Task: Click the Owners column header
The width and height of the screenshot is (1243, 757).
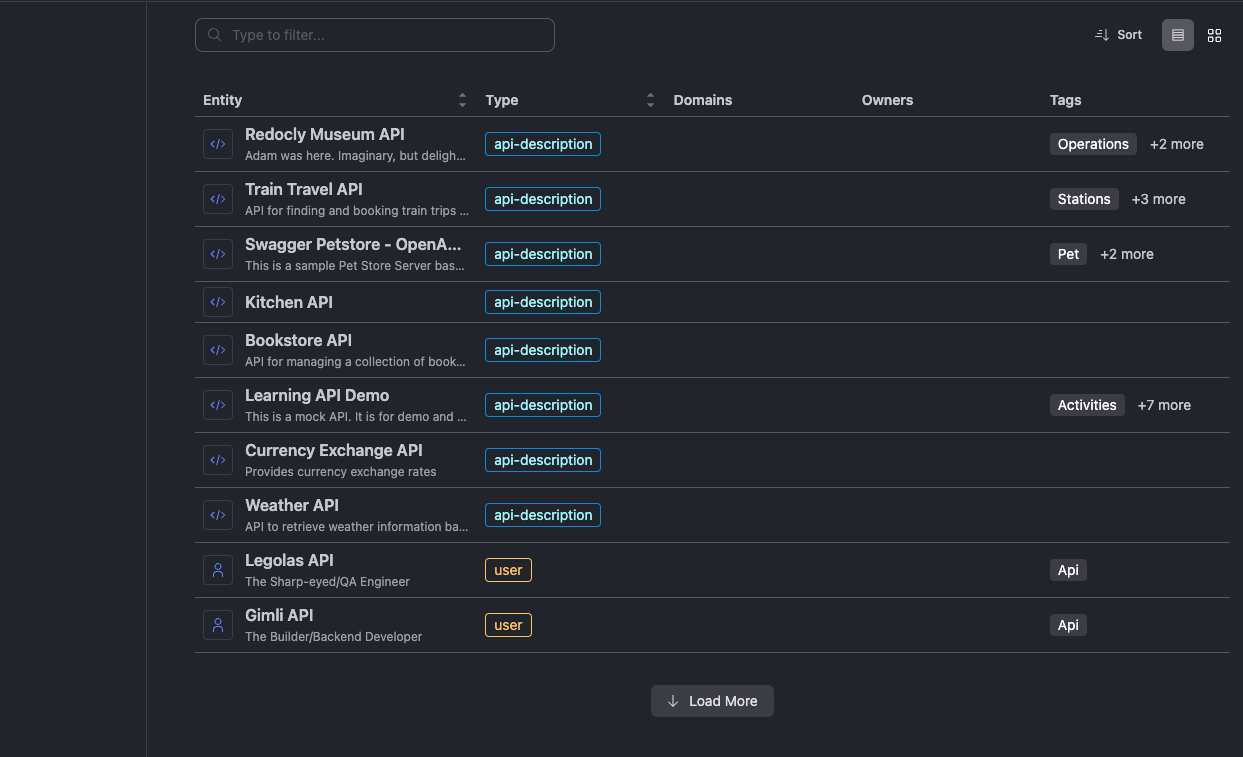Action: tap(887, 100)
